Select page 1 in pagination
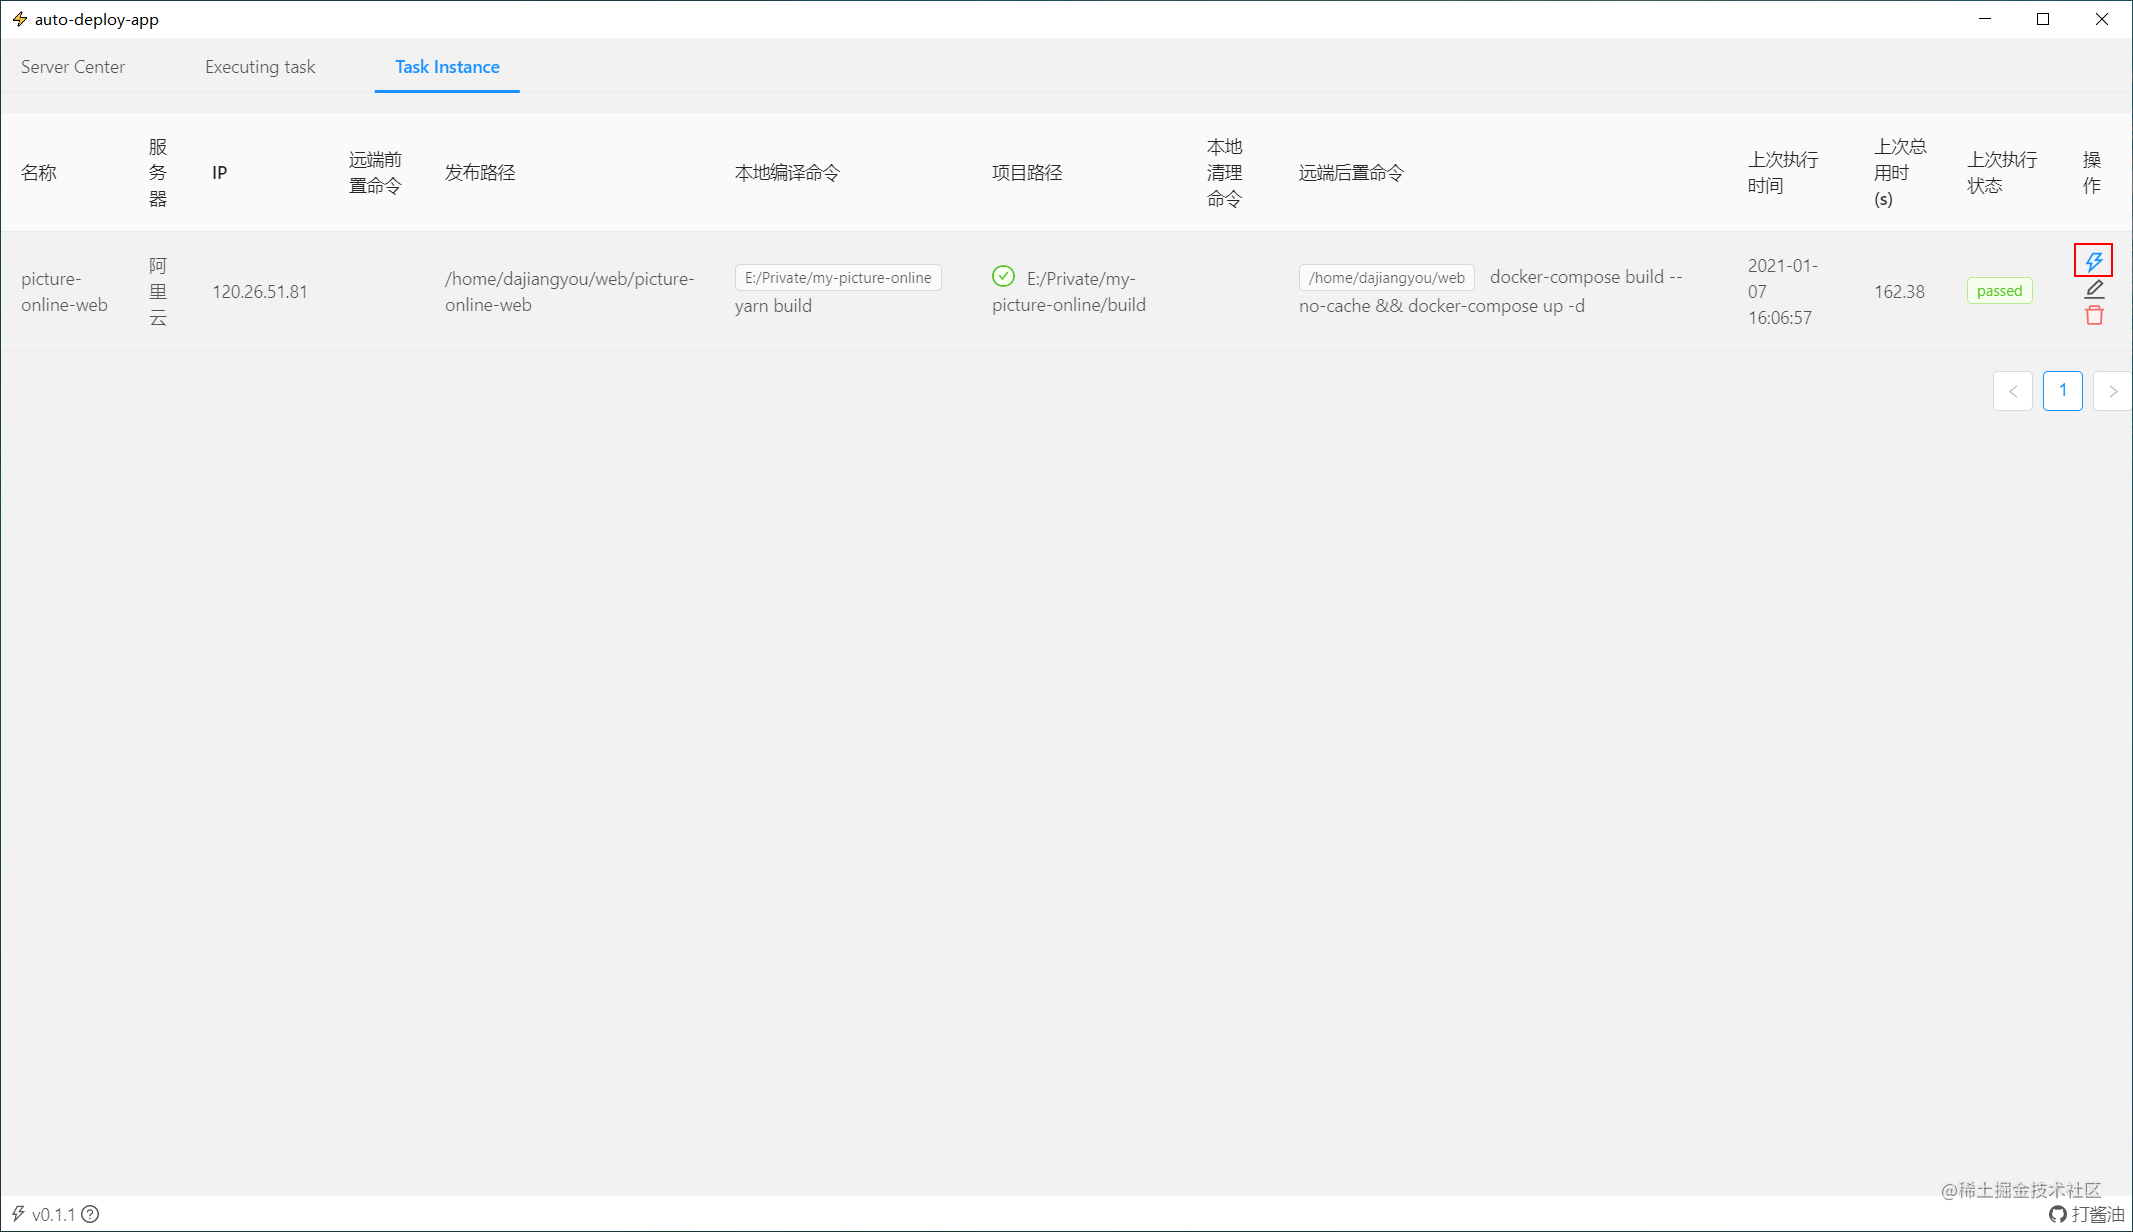Screen dimensions: 2133x1232 tap(2062, 391)
